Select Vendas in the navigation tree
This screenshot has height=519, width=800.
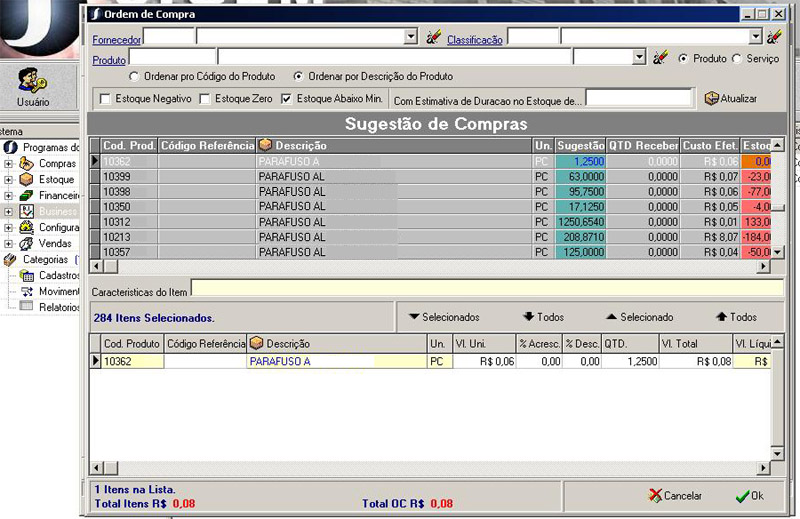55,243
